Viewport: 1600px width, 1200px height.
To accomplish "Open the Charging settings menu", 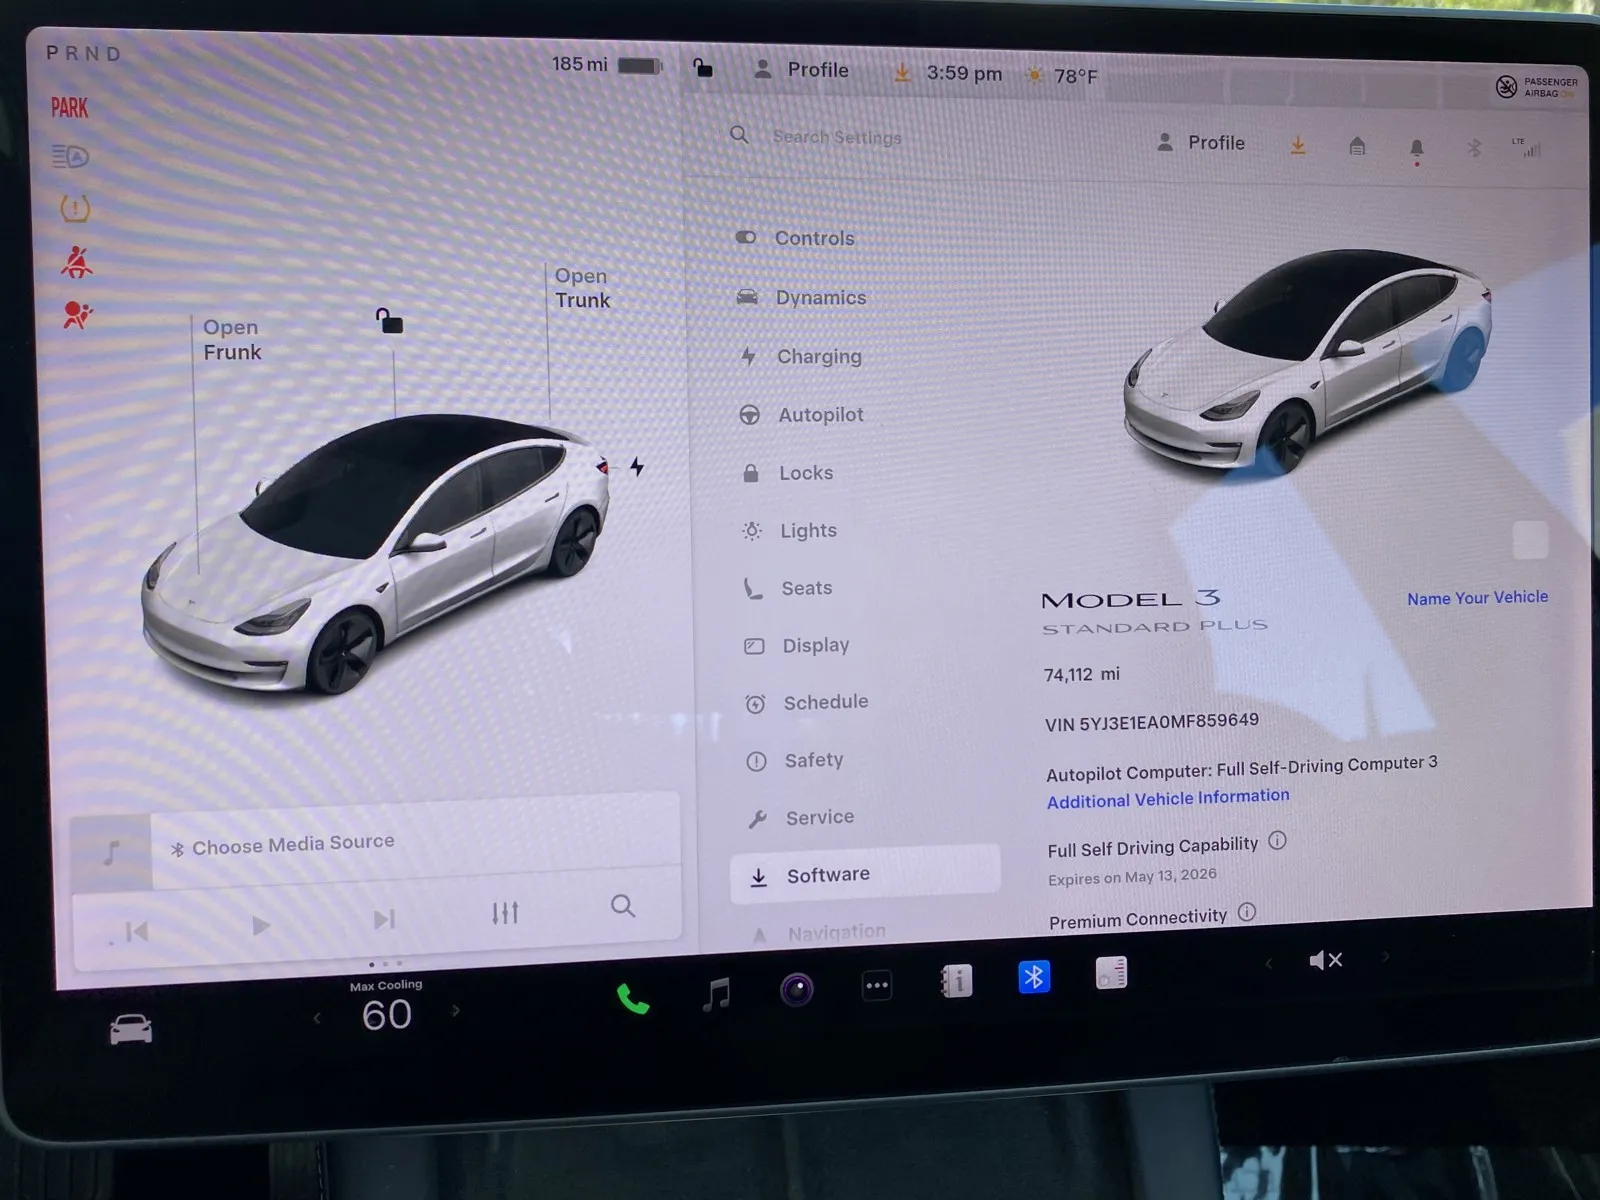I will [x=818, y=356].
